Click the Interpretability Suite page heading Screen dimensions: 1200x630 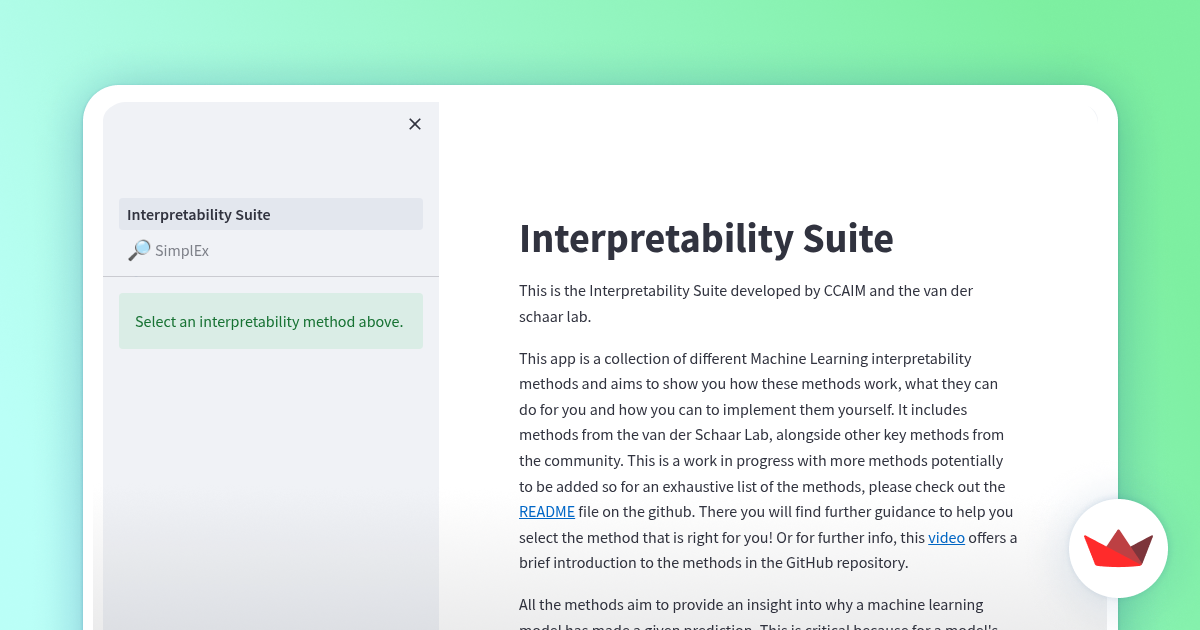[x=706, y=240]
